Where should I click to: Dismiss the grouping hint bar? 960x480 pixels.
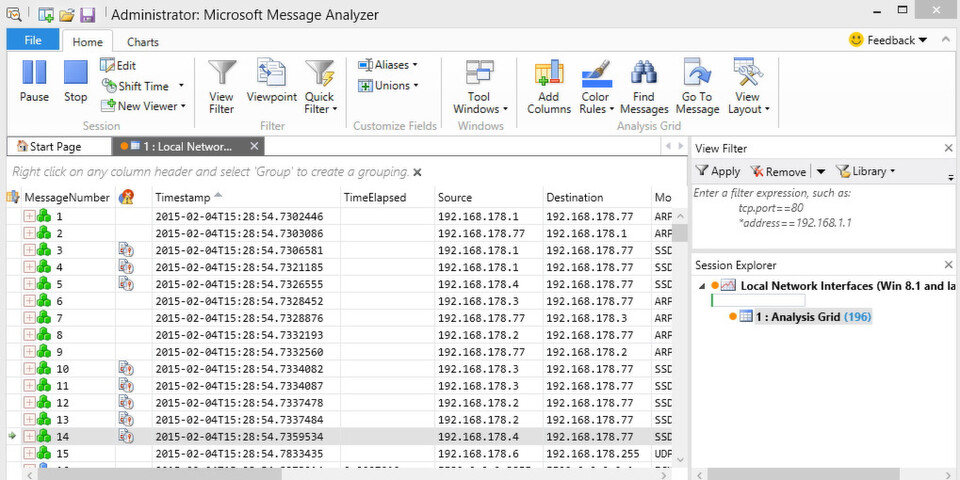pyautogui.click(x=418, y=173)
